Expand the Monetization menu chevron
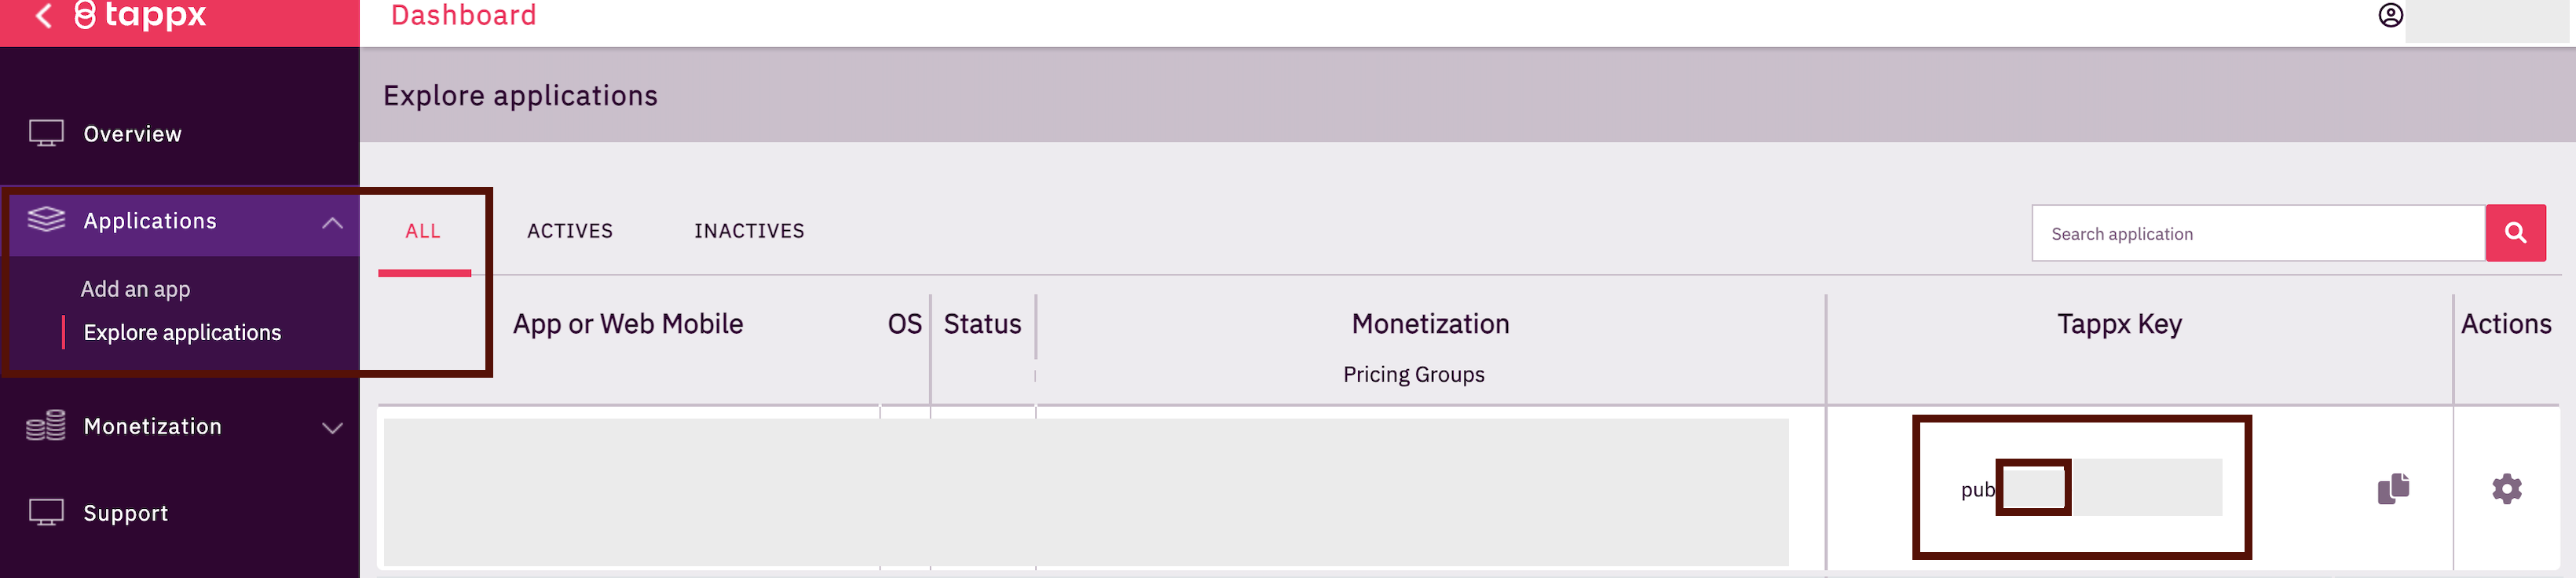This screenshot has width=2576, height=578. [333, 428]
